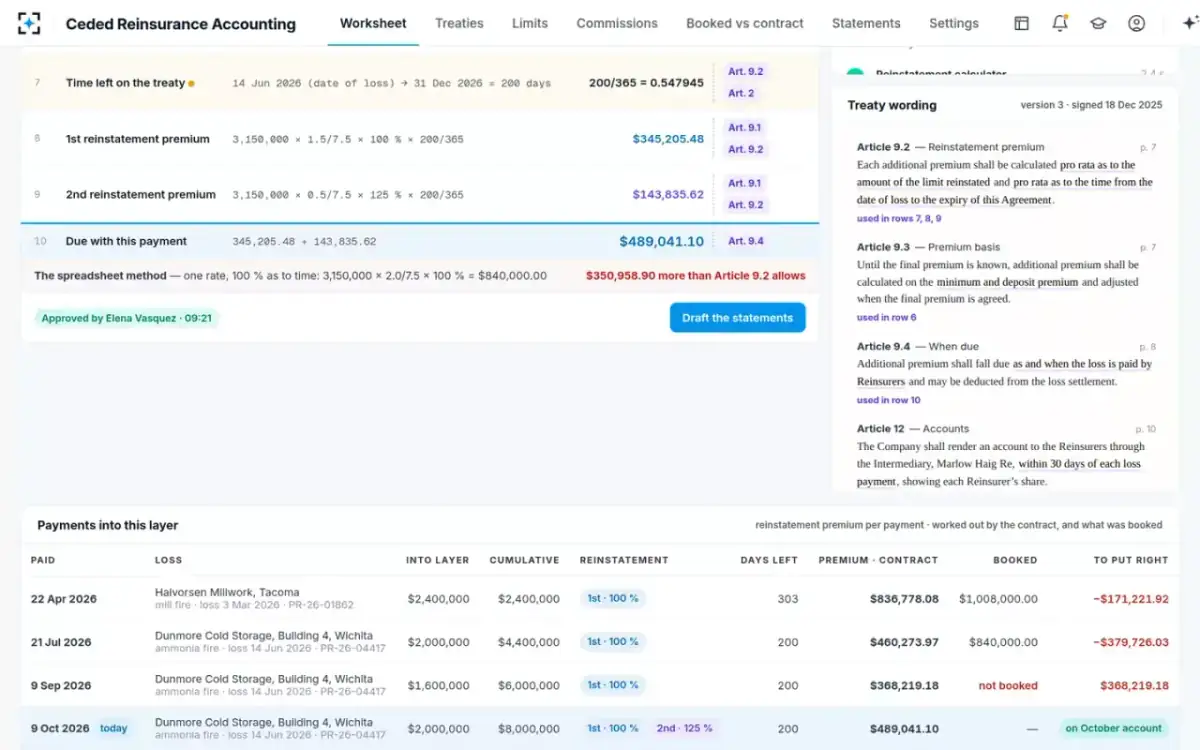Click the $1,008,000.00 booked value
The image size is (1200, 750).
pyautogui.click(x=998, y=599)
